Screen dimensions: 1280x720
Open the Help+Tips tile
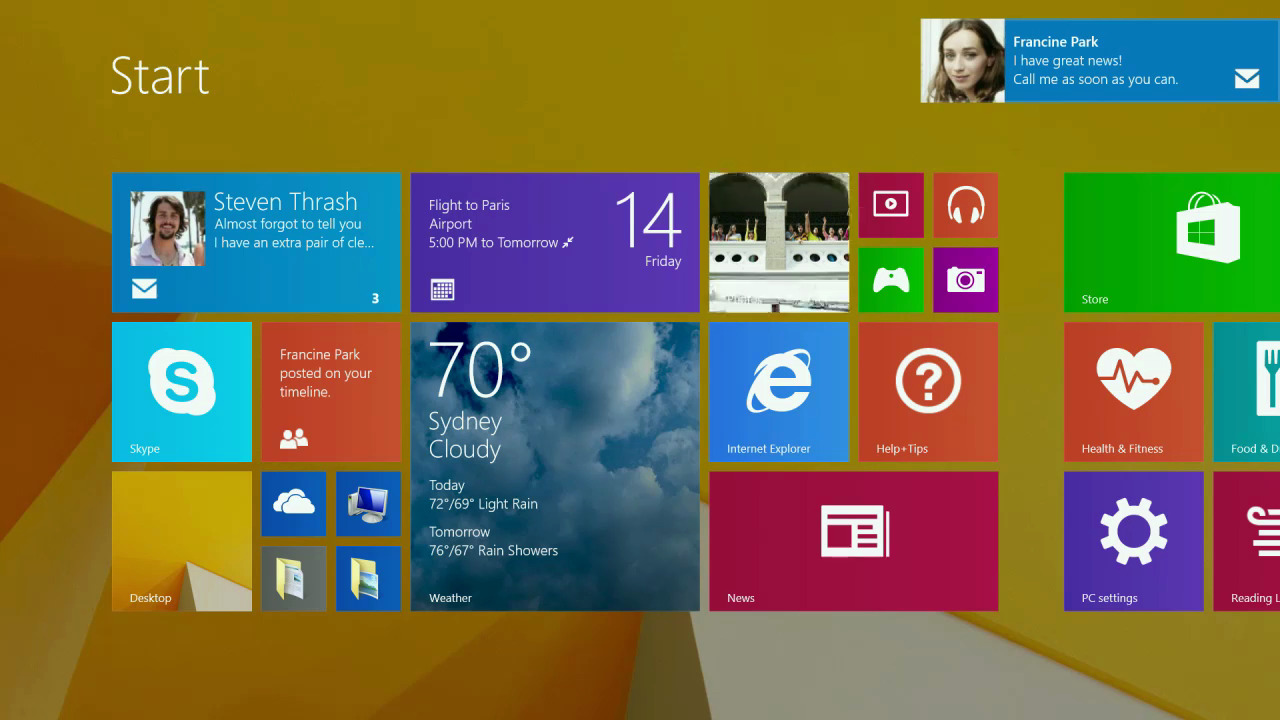928,392
